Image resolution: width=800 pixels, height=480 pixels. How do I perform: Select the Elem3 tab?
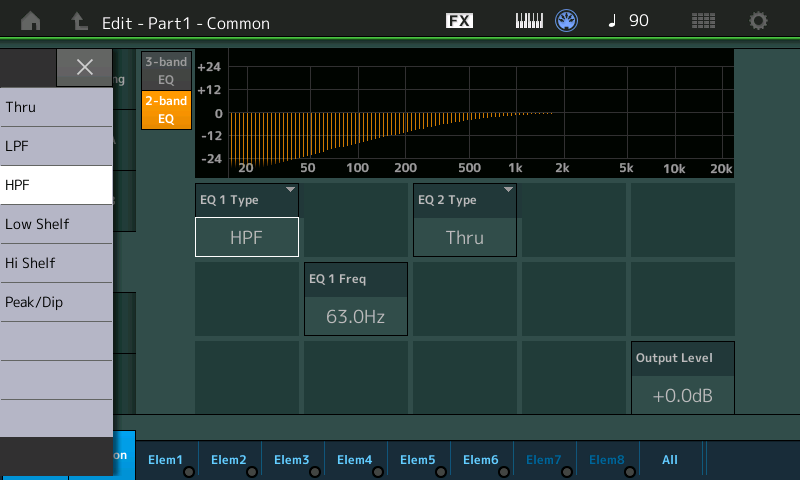coord(293,460)
